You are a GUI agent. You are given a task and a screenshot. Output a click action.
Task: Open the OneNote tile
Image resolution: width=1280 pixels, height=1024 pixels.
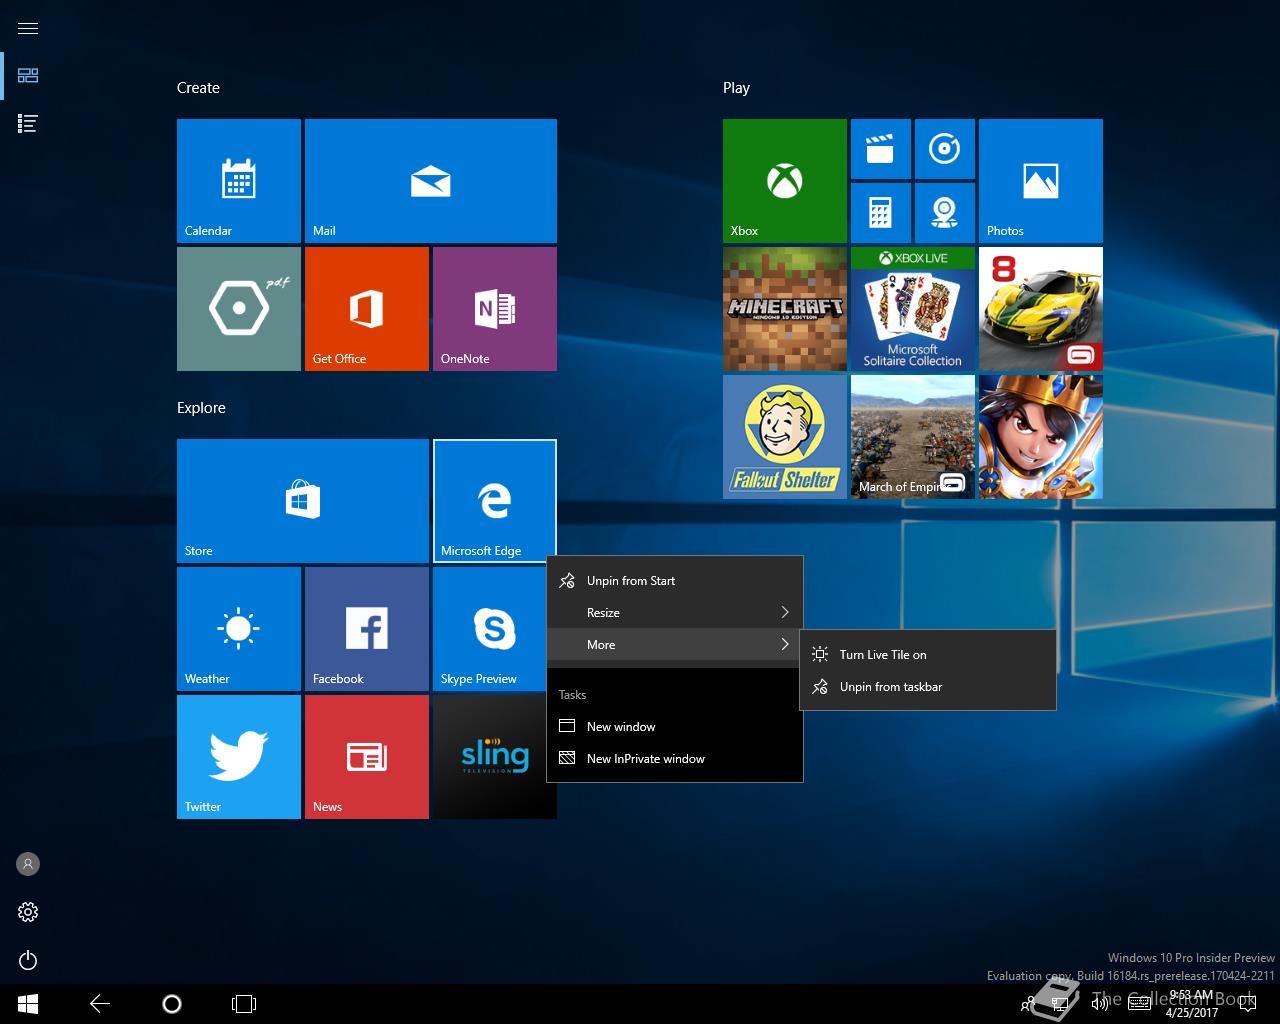495,309
